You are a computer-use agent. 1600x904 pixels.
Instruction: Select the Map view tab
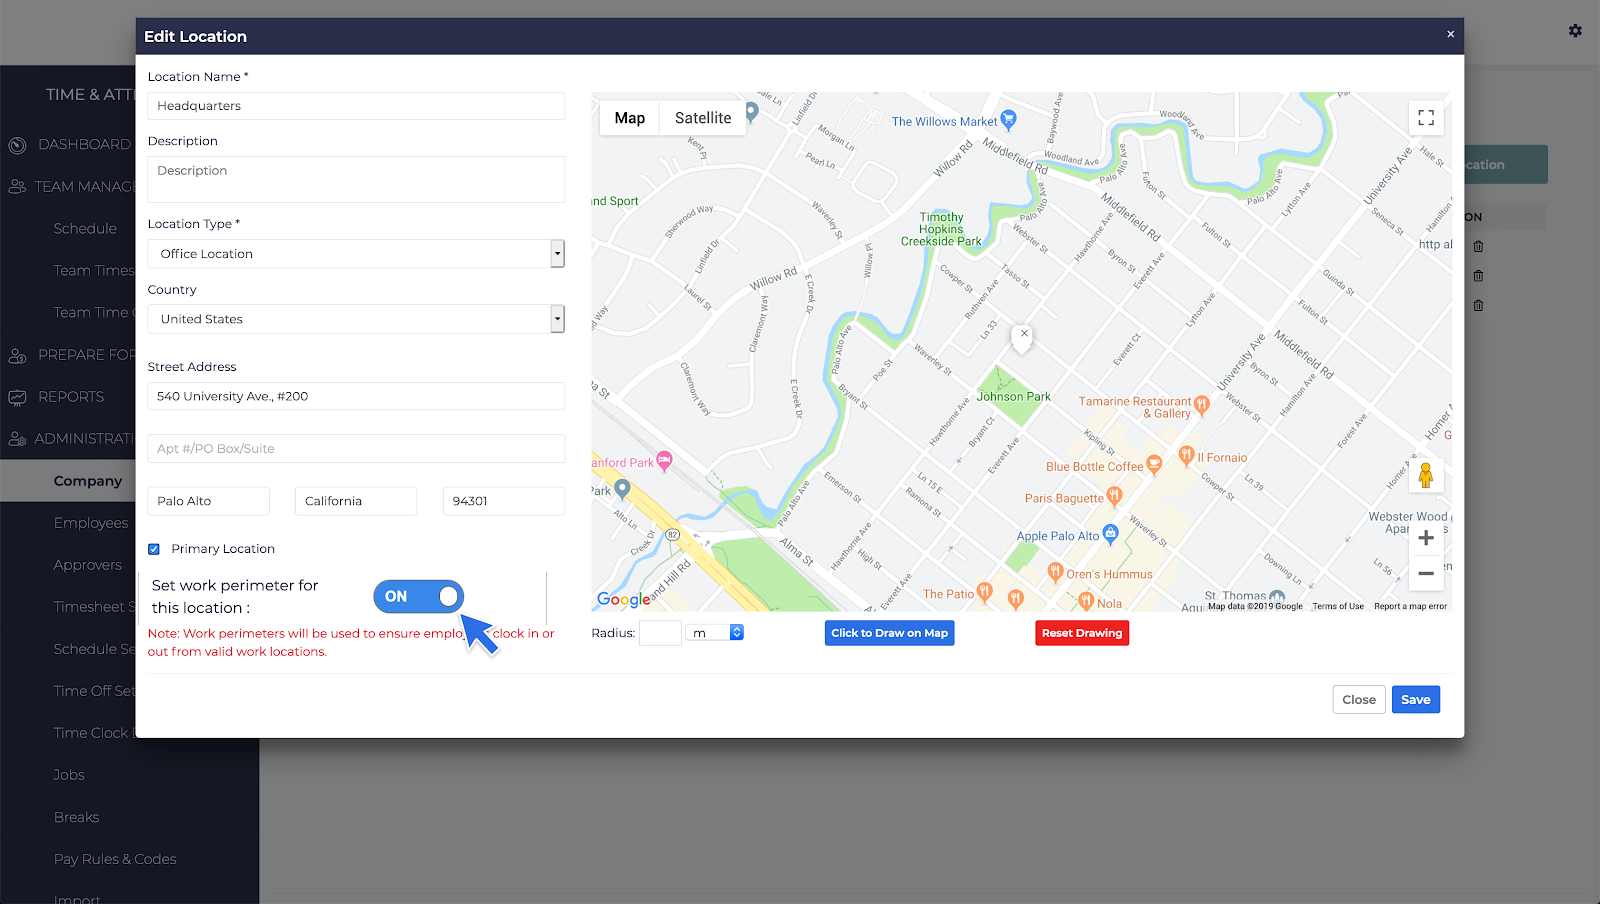[x=630, y=118]
